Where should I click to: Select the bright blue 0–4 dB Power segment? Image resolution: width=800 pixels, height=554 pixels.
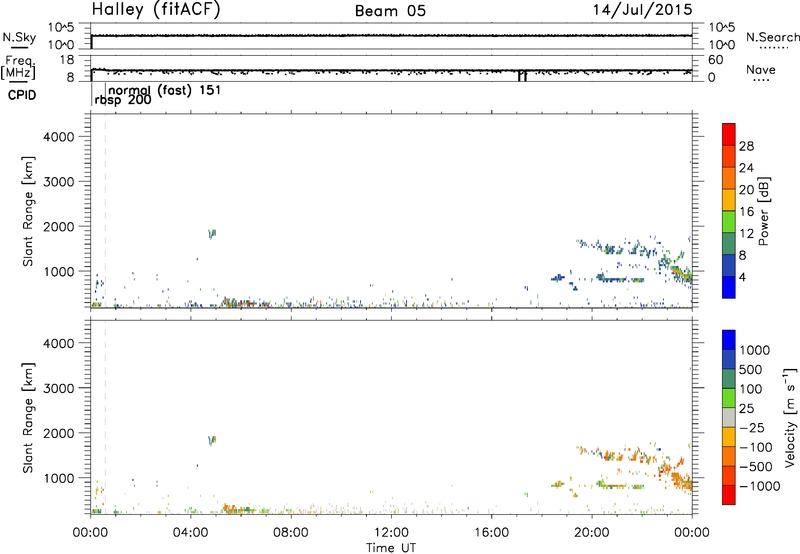coord(729,287)
